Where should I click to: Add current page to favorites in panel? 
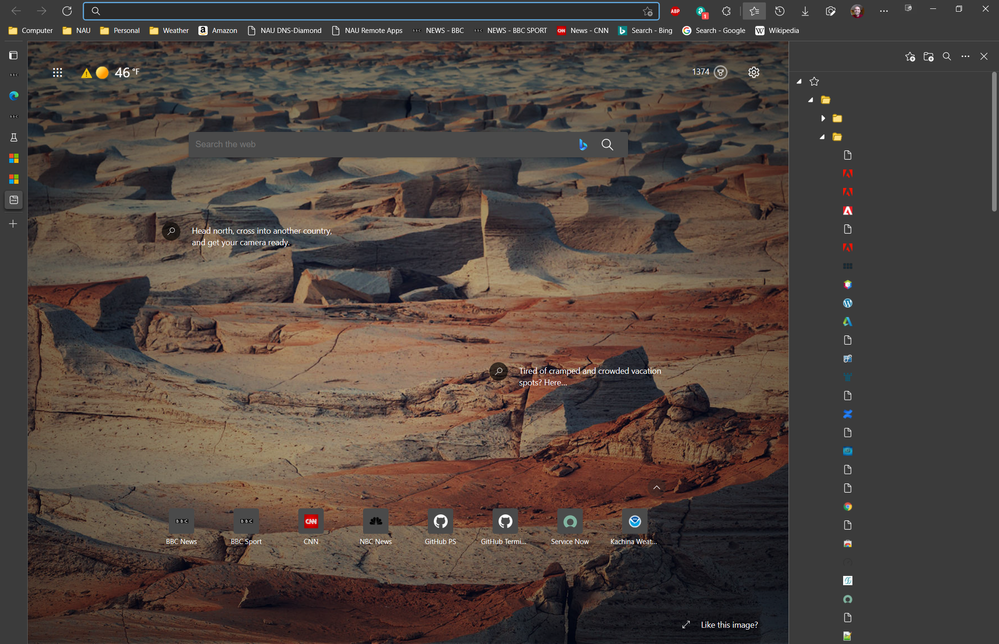tap(909, 57)
